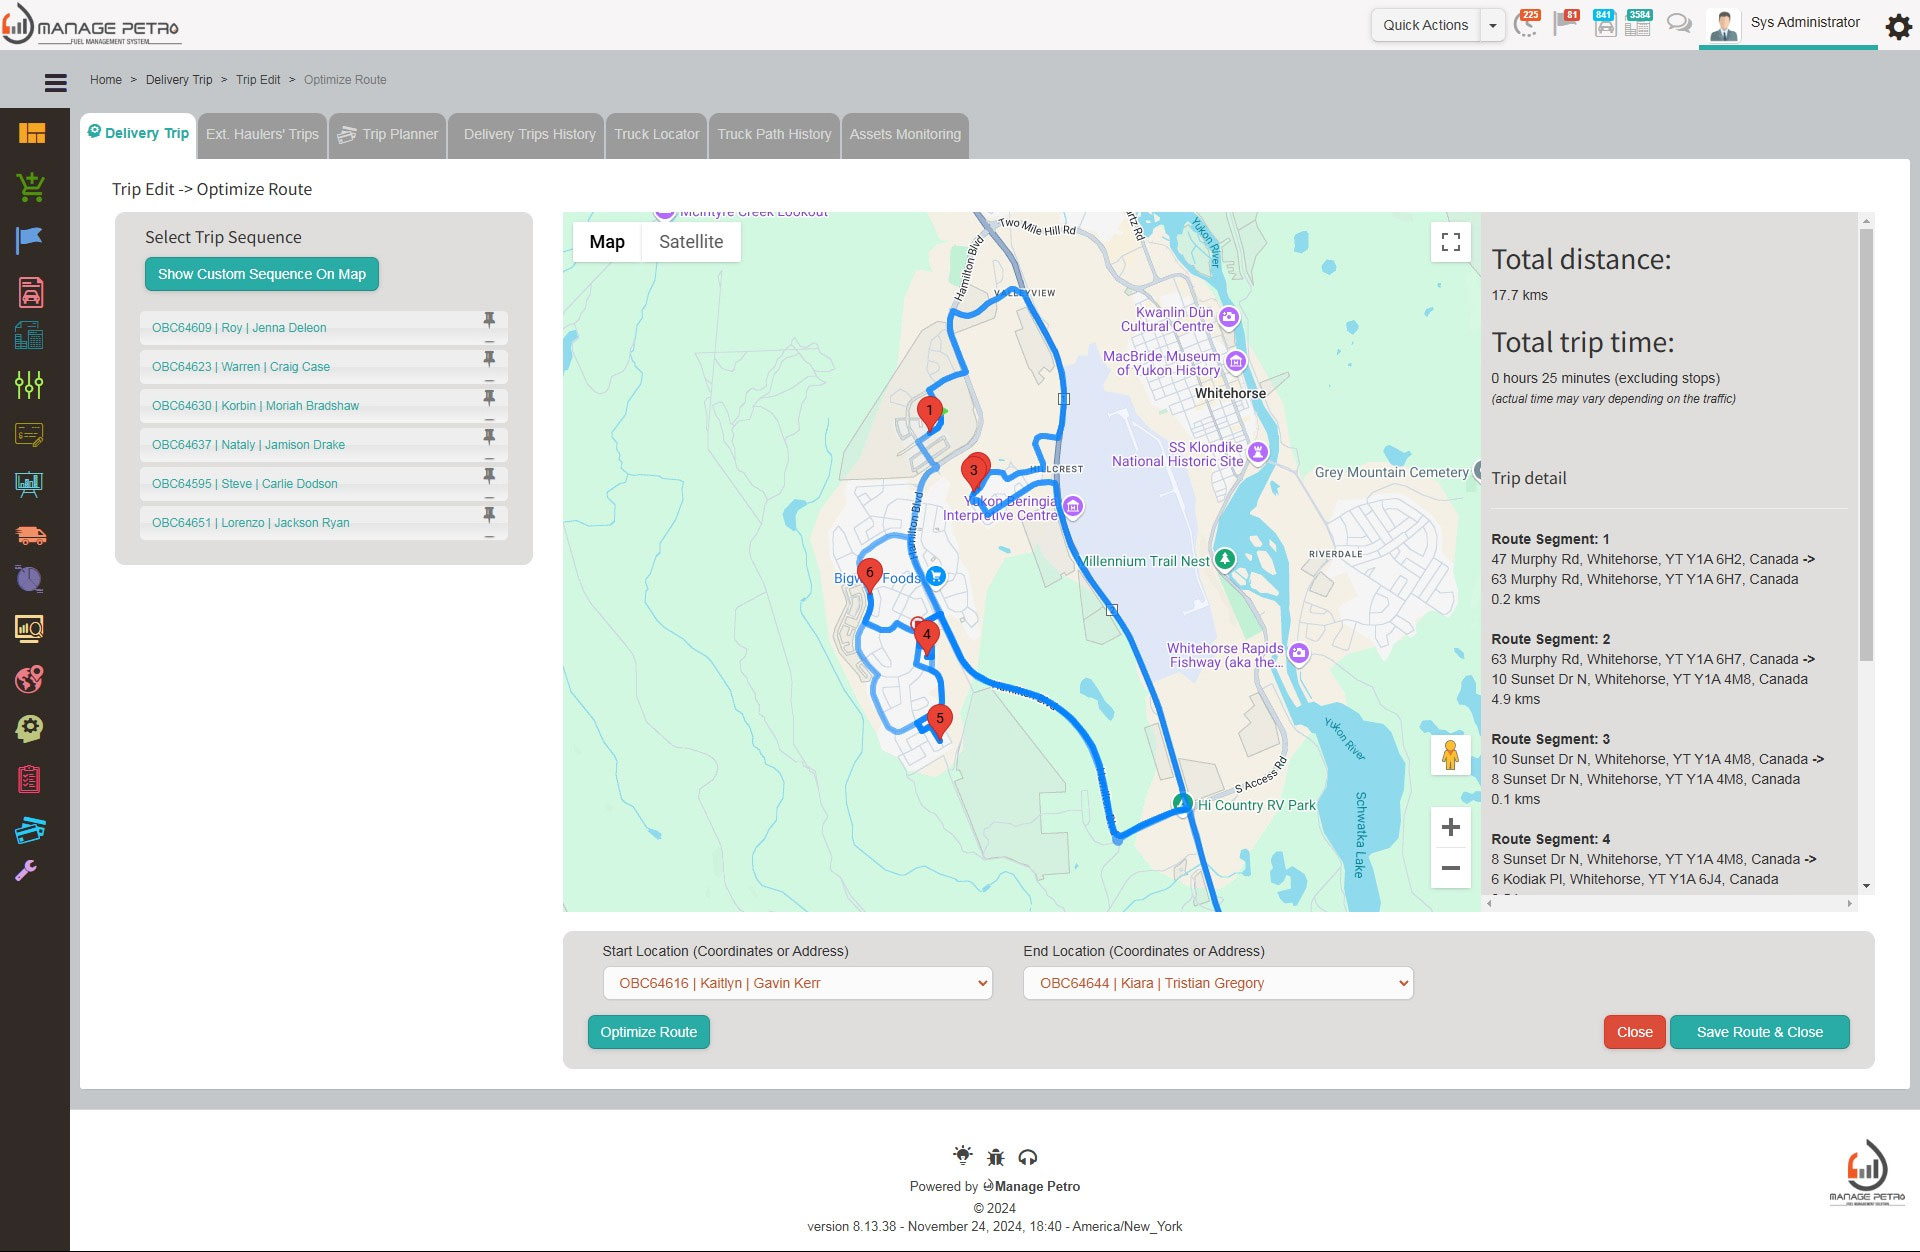Open the flag icon in the left sidebar
Viewport: 1920px width, 1252px height.
click(x=30, y=238)
